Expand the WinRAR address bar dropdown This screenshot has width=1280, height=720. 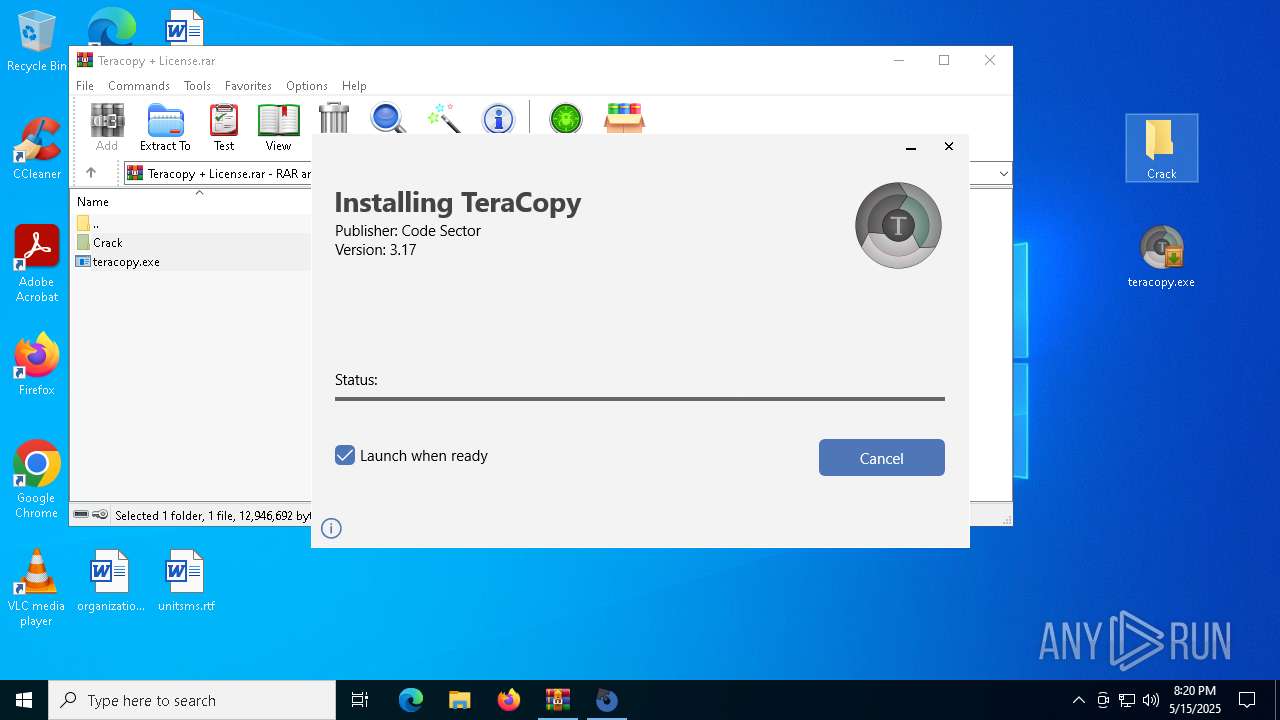coord(1003,174)
